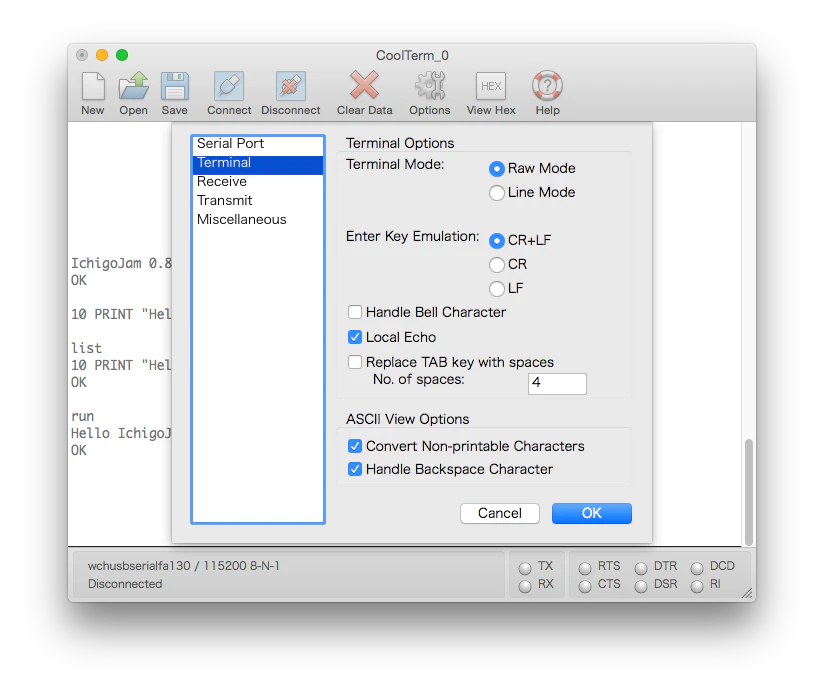Open Help lifebuoy icon
Screen dimensions: 824x694
point(547,86)
